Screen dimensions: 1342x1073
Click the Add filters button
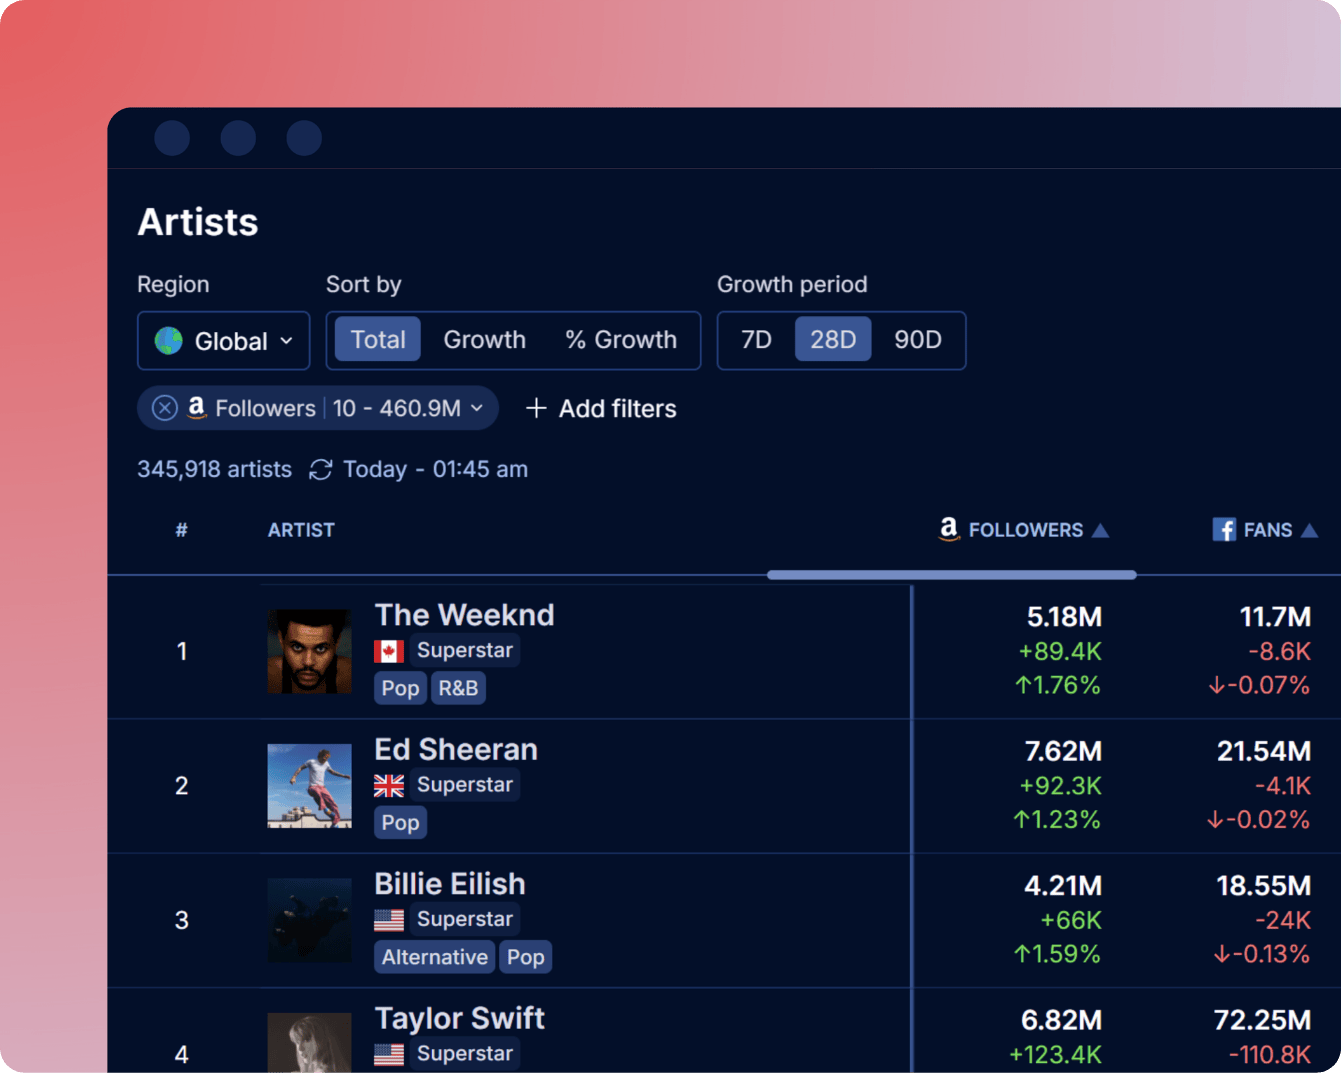point(600,408)
